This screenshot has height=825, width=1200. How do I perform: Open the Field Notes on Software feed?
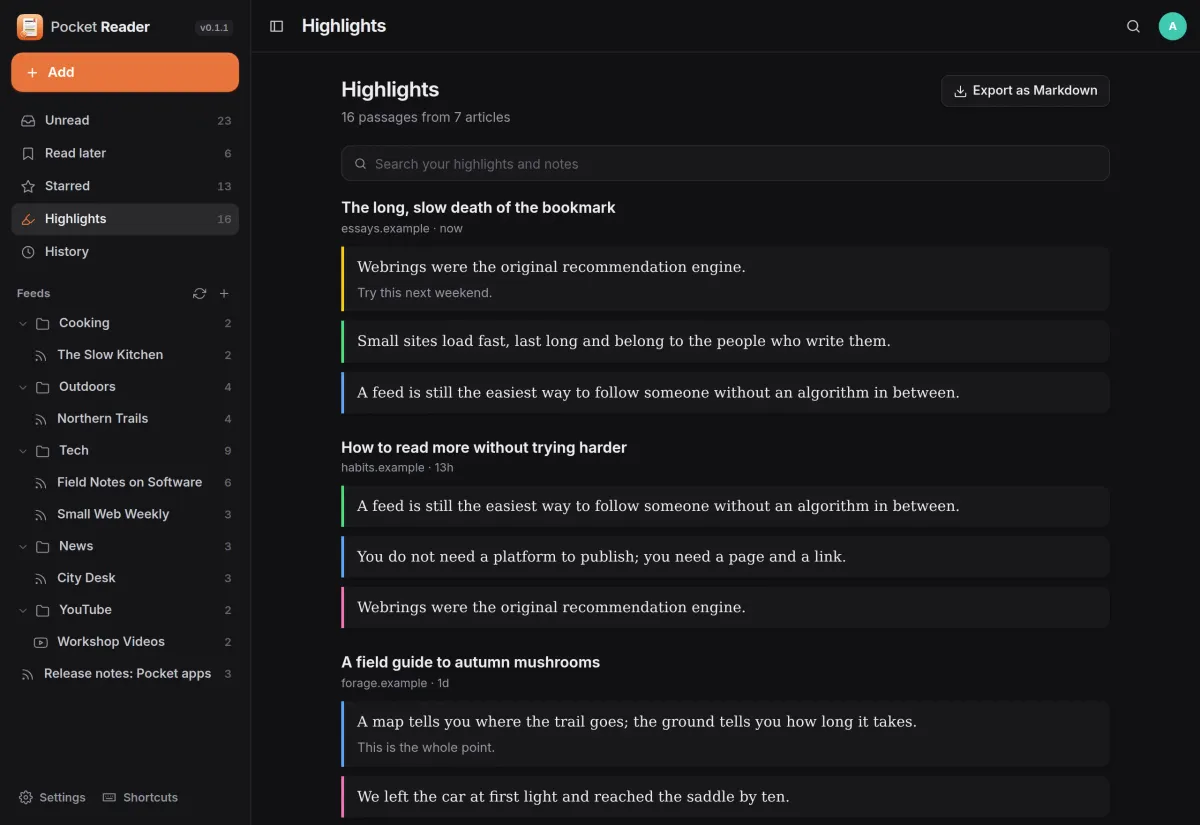coord(132,482)
